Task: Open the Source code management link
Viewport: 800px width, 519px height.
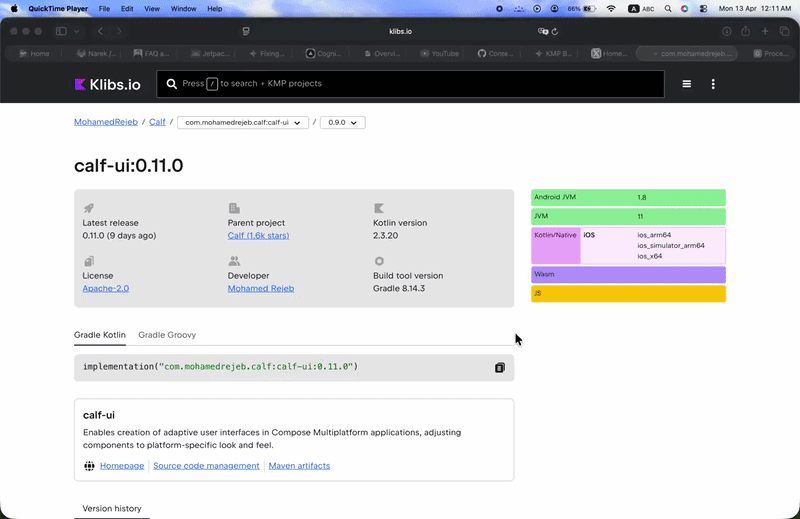Action: 206,465
